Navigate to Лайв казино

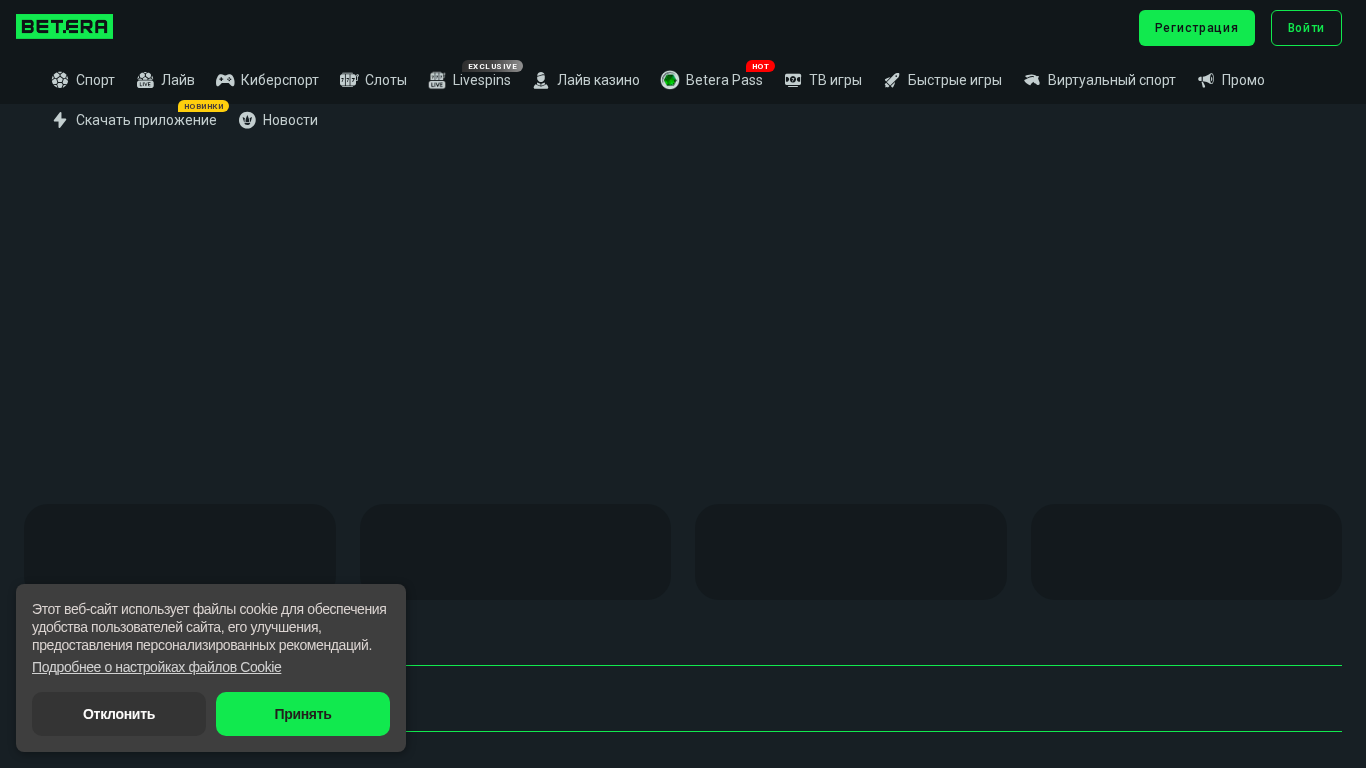point(598,80)
